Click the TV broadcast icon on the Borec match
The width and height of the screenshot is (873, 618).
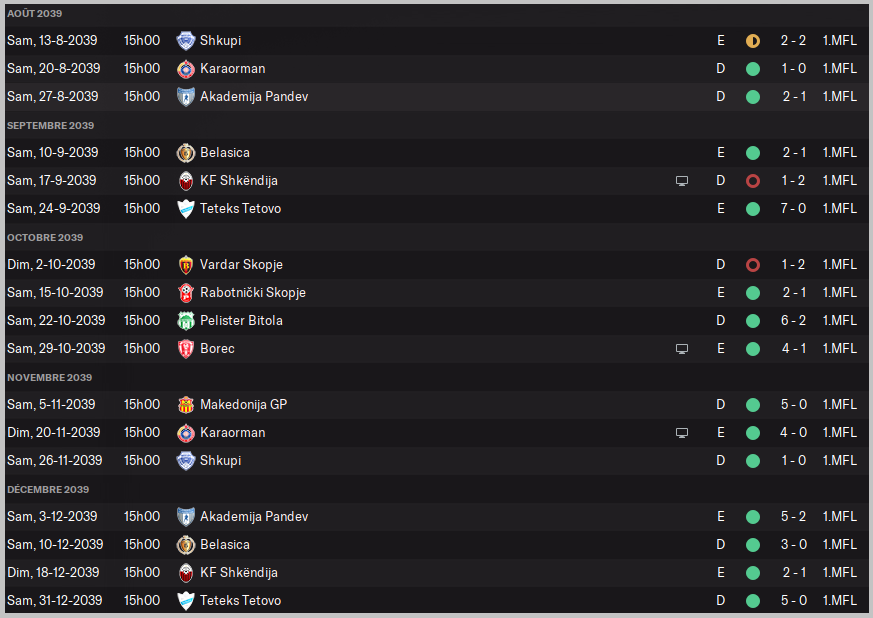[x=682, y=349]
